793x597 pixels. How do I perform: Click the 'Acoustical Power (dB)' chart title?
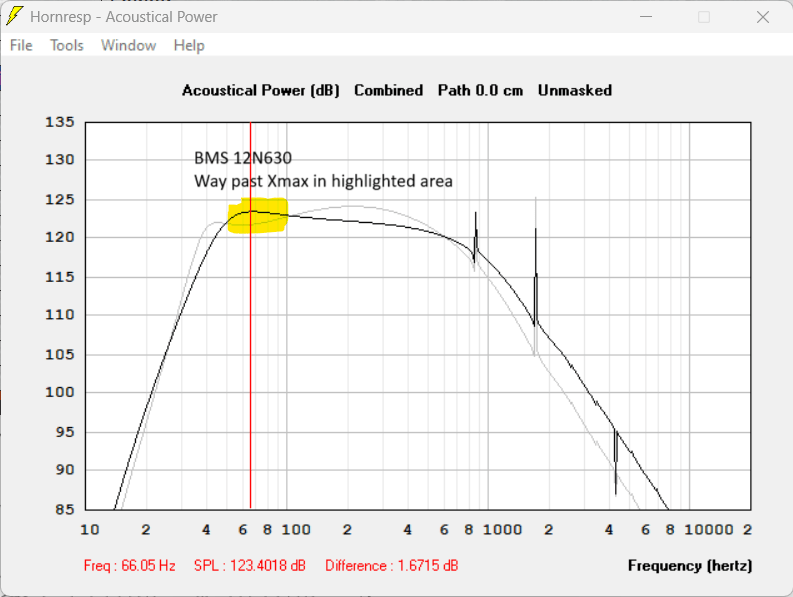coord(260,91)
